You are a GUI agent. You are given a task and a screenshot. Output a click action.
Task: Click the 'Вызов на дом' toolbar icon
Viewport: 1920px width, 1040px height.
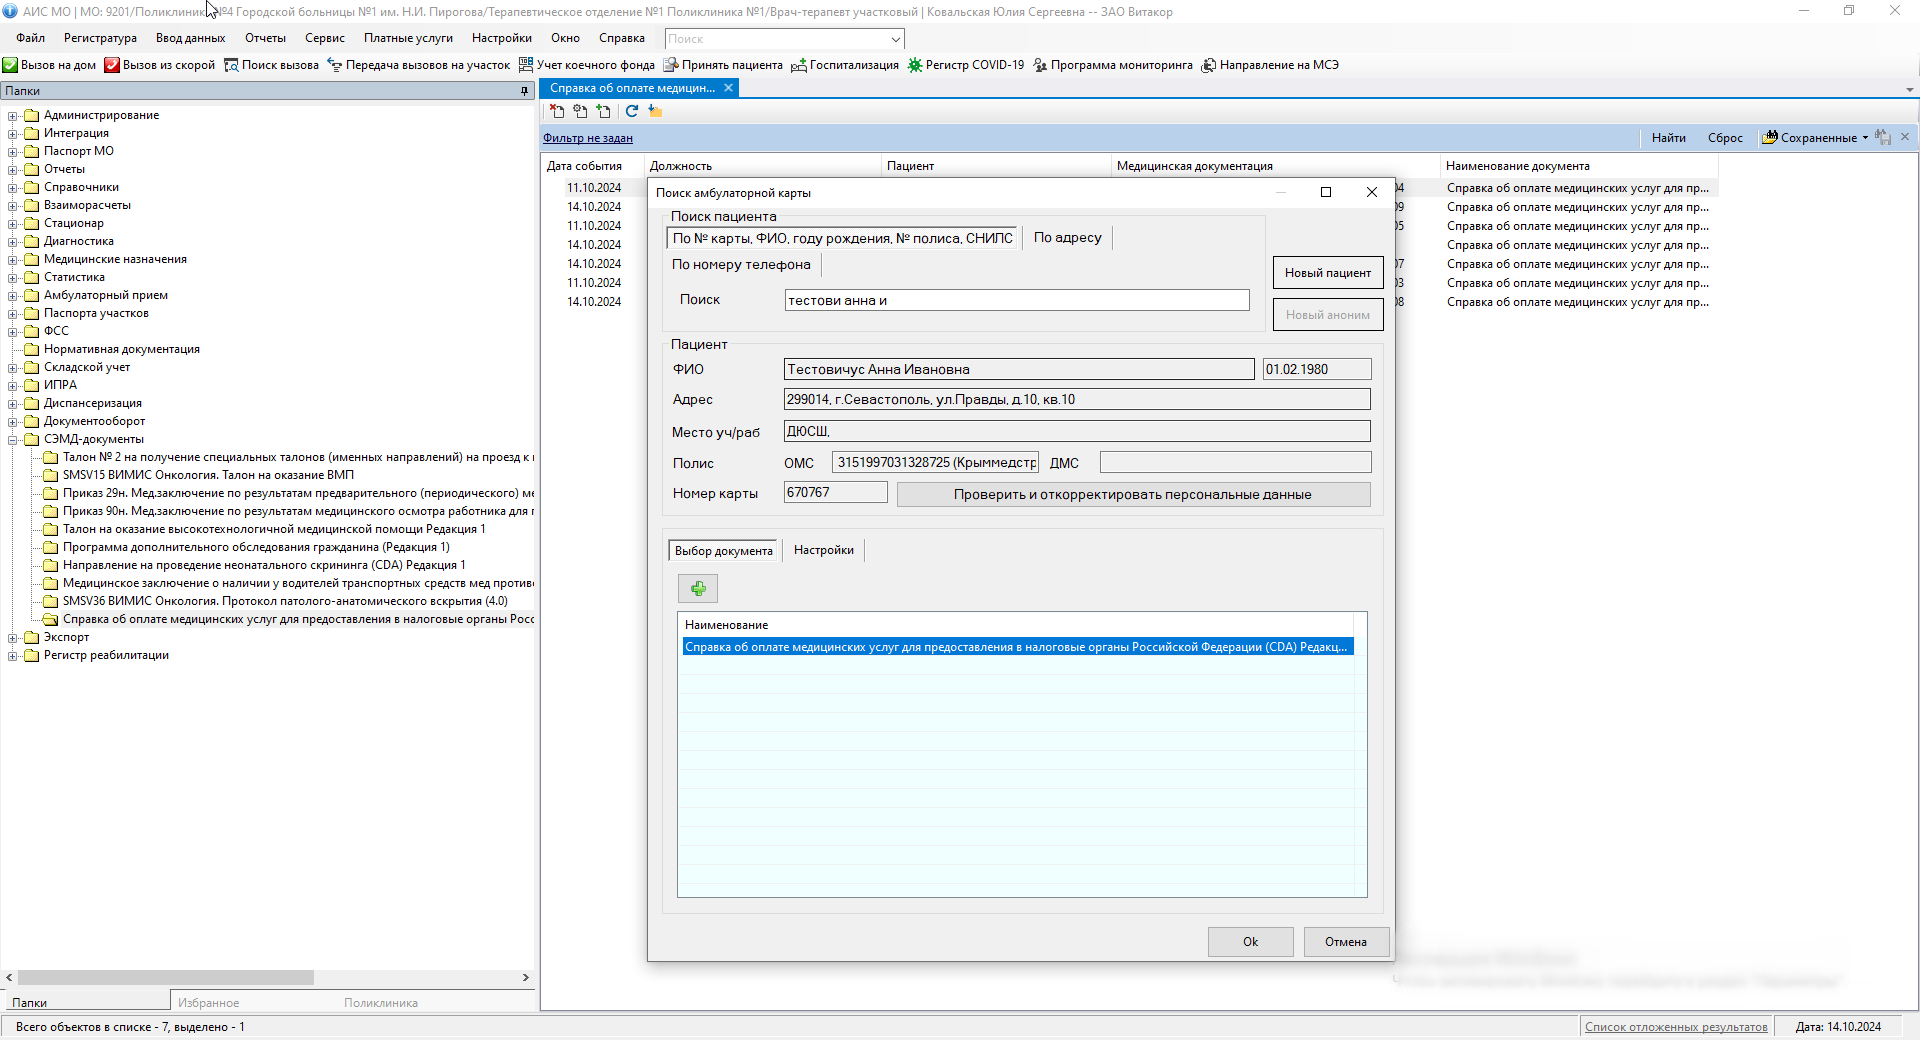click(10, 65)
